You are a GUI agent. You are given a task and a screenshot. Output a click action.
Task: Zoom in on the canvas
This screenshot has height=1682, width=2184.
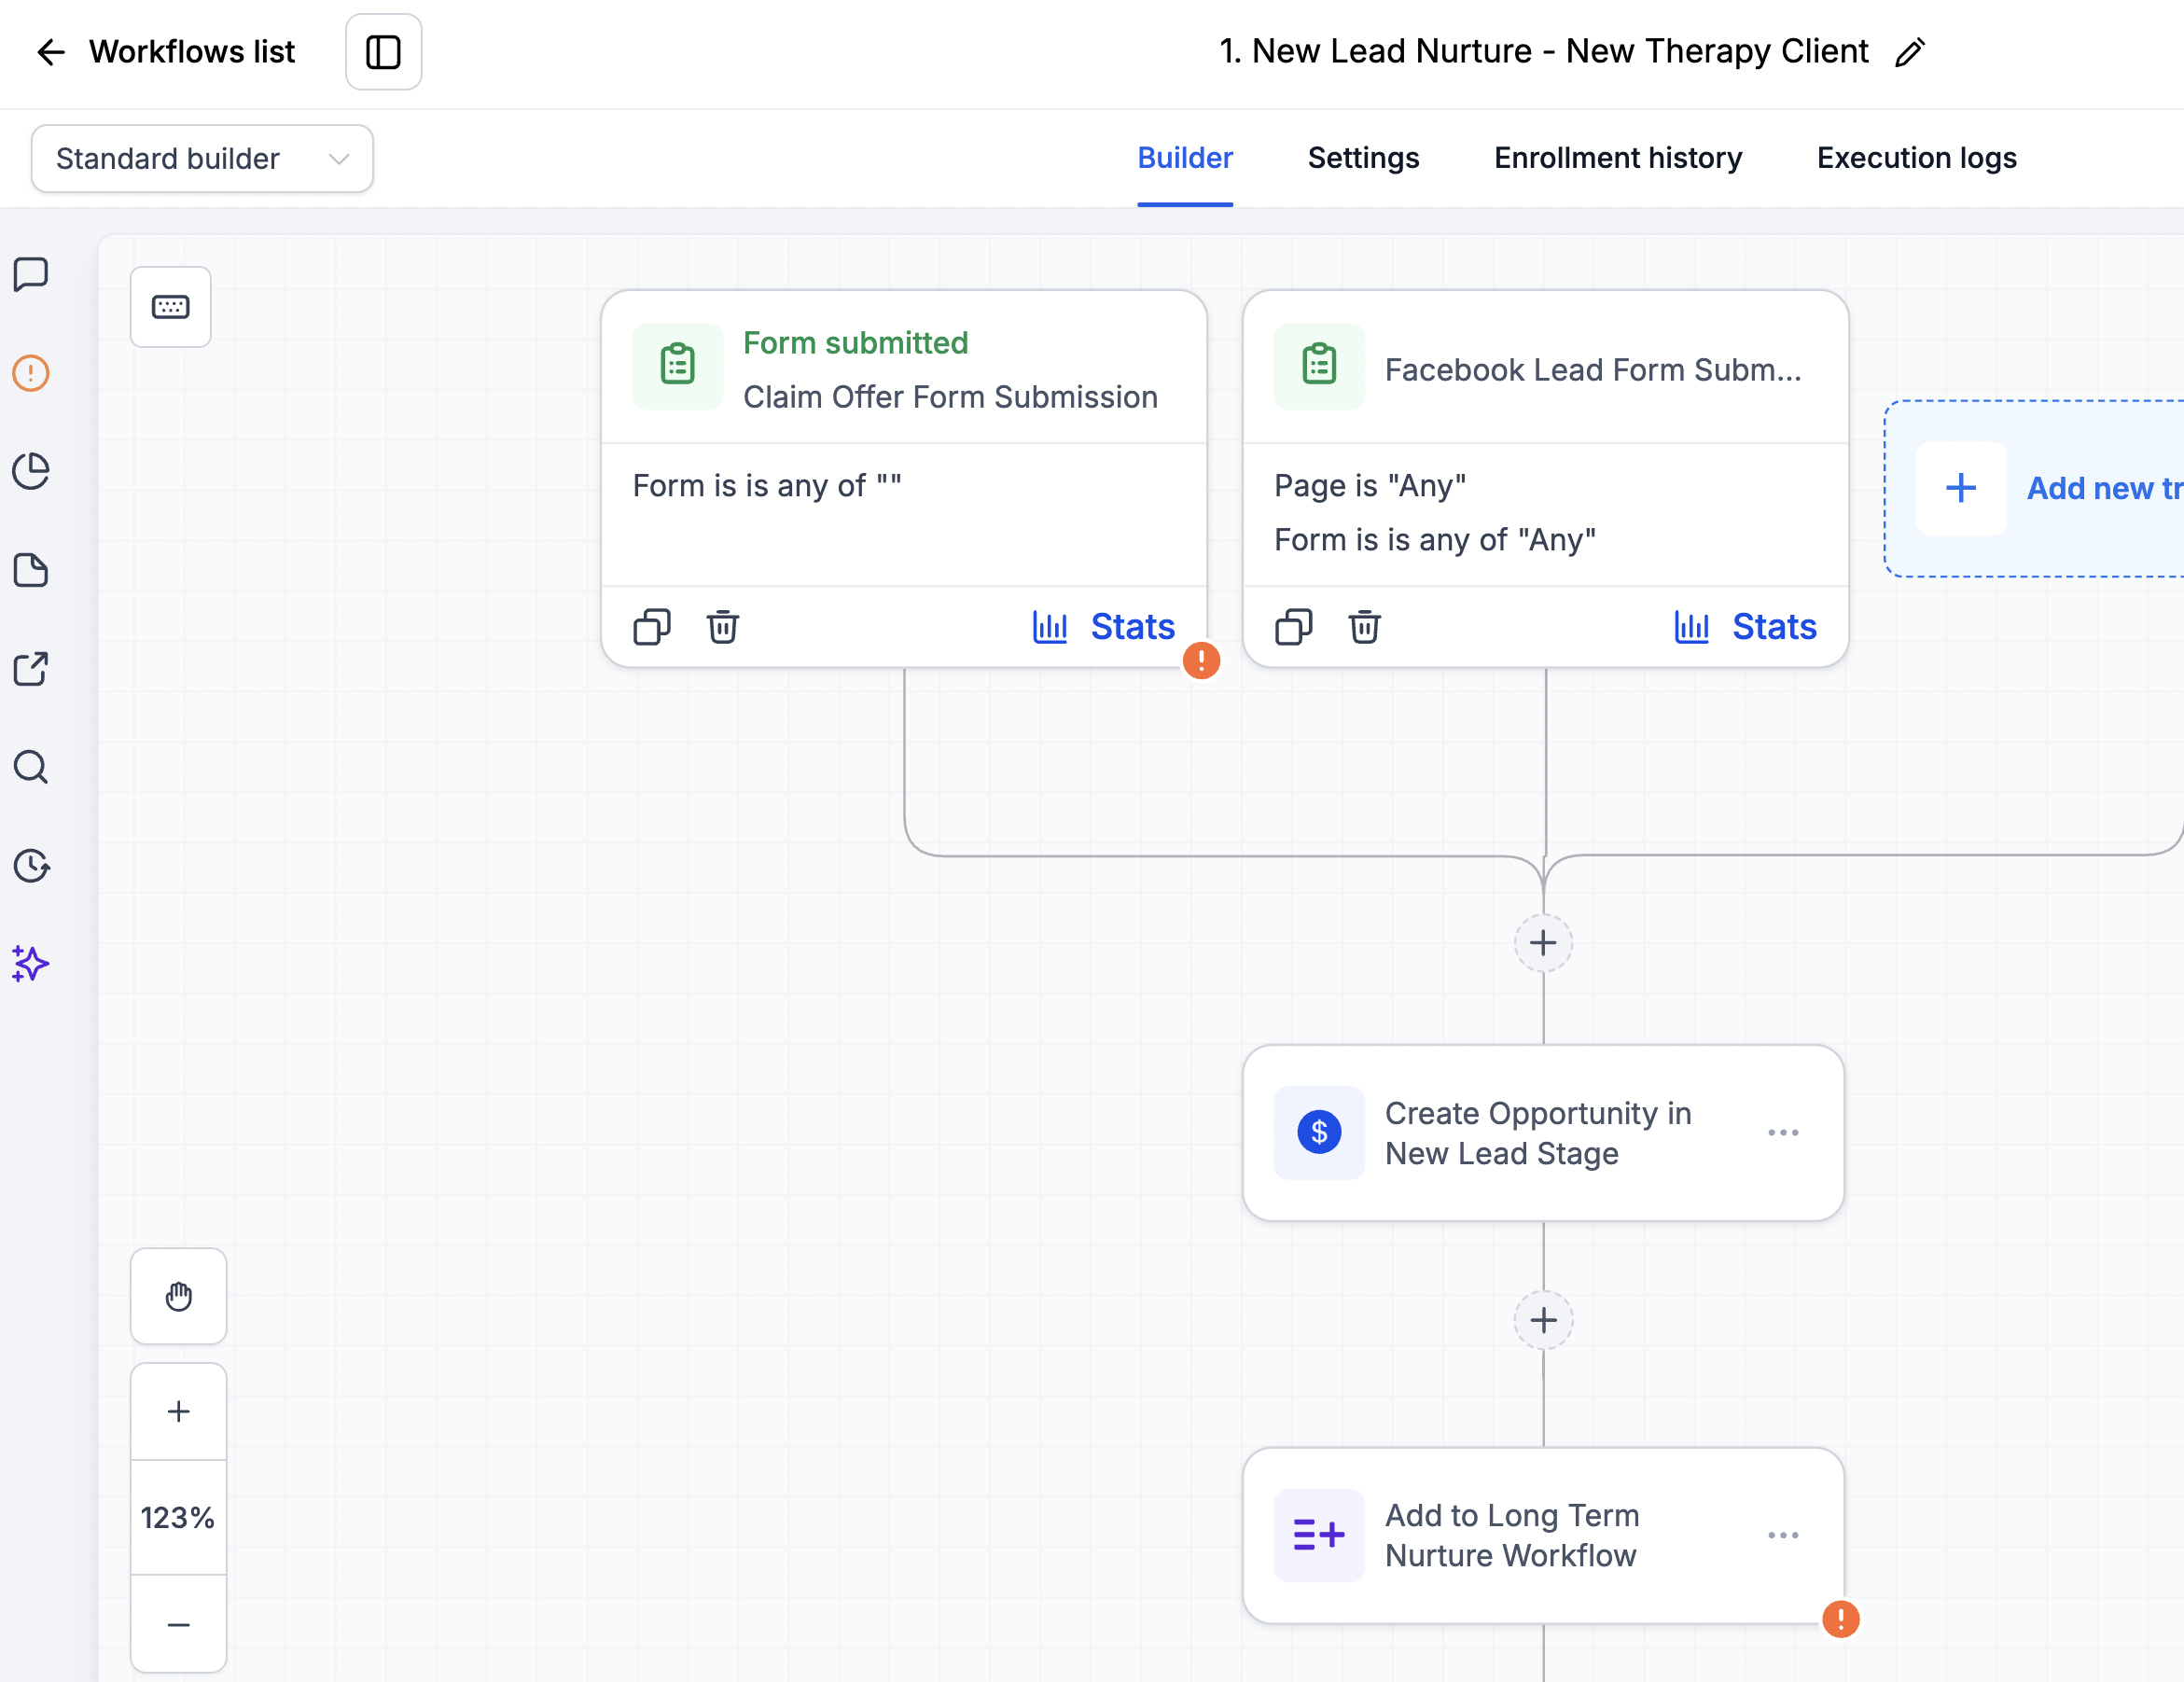pos(179,1411)
